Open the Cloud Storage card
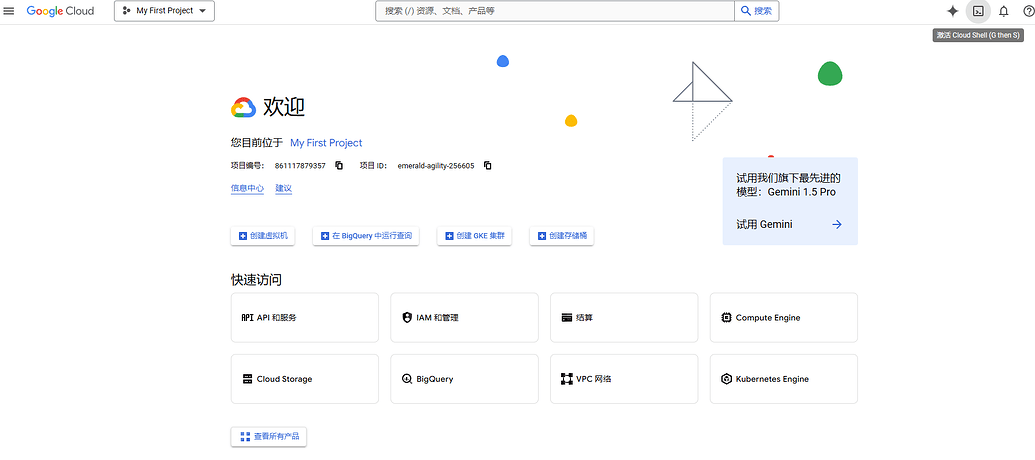The image size is (1035, 460). click(305, 379)
